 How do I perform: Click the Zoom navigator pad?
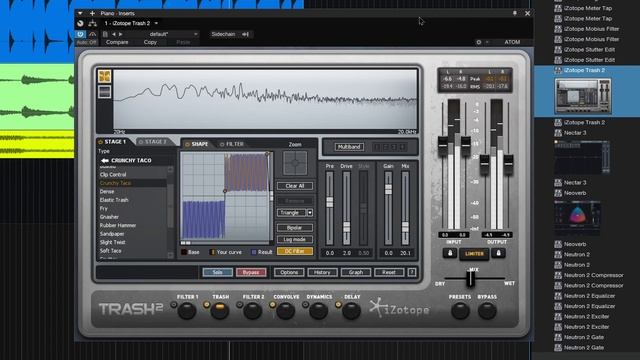pyautogui.click(x=295, y=163)
